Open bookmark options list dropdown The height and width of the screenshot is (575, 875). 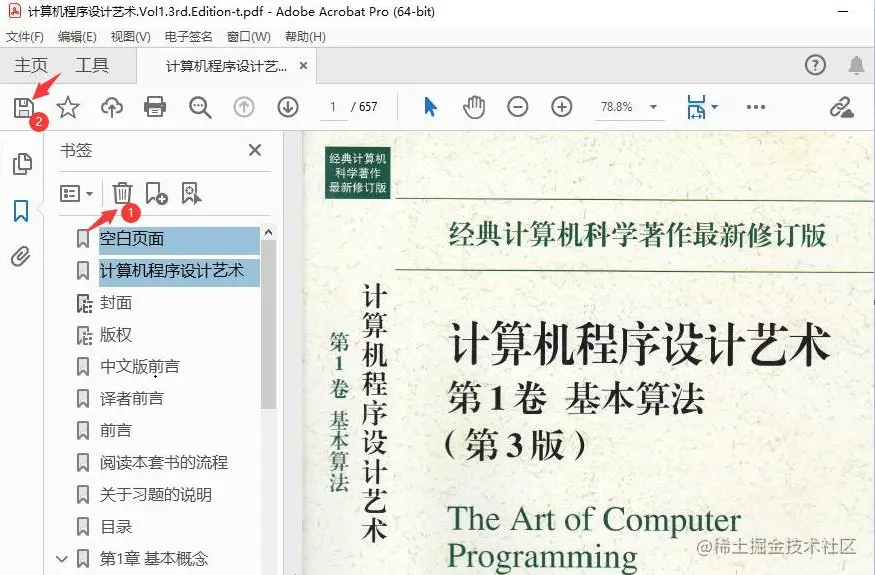pyautogui.click(x=76, y=194)
